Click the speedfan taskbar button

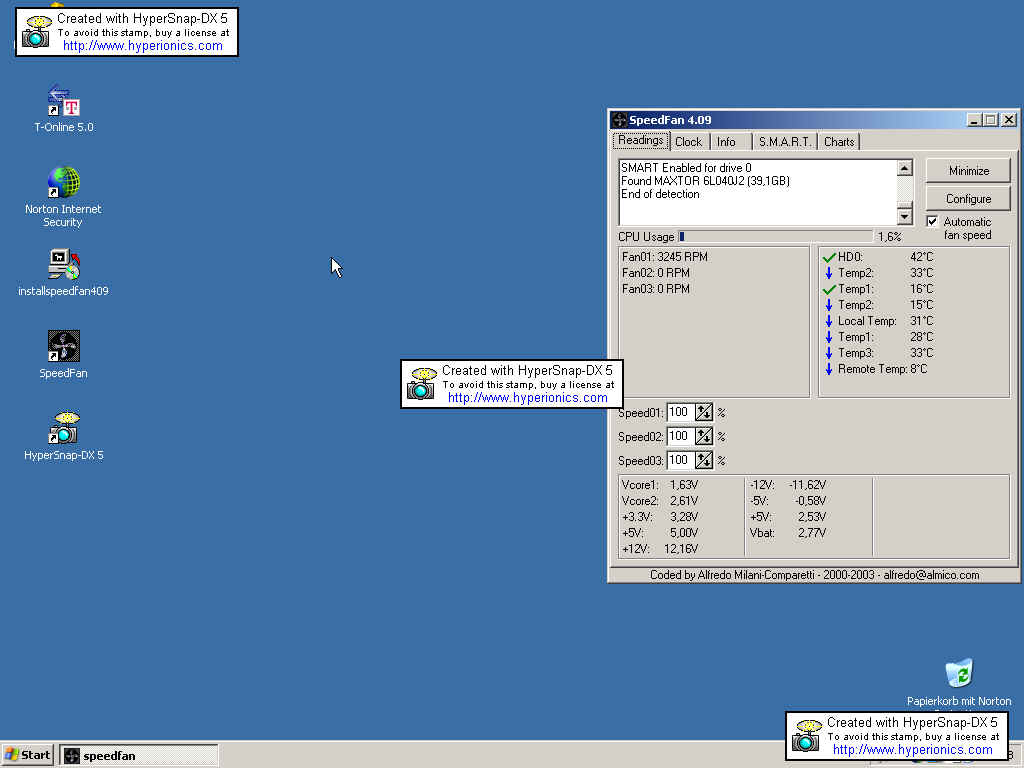139,756
